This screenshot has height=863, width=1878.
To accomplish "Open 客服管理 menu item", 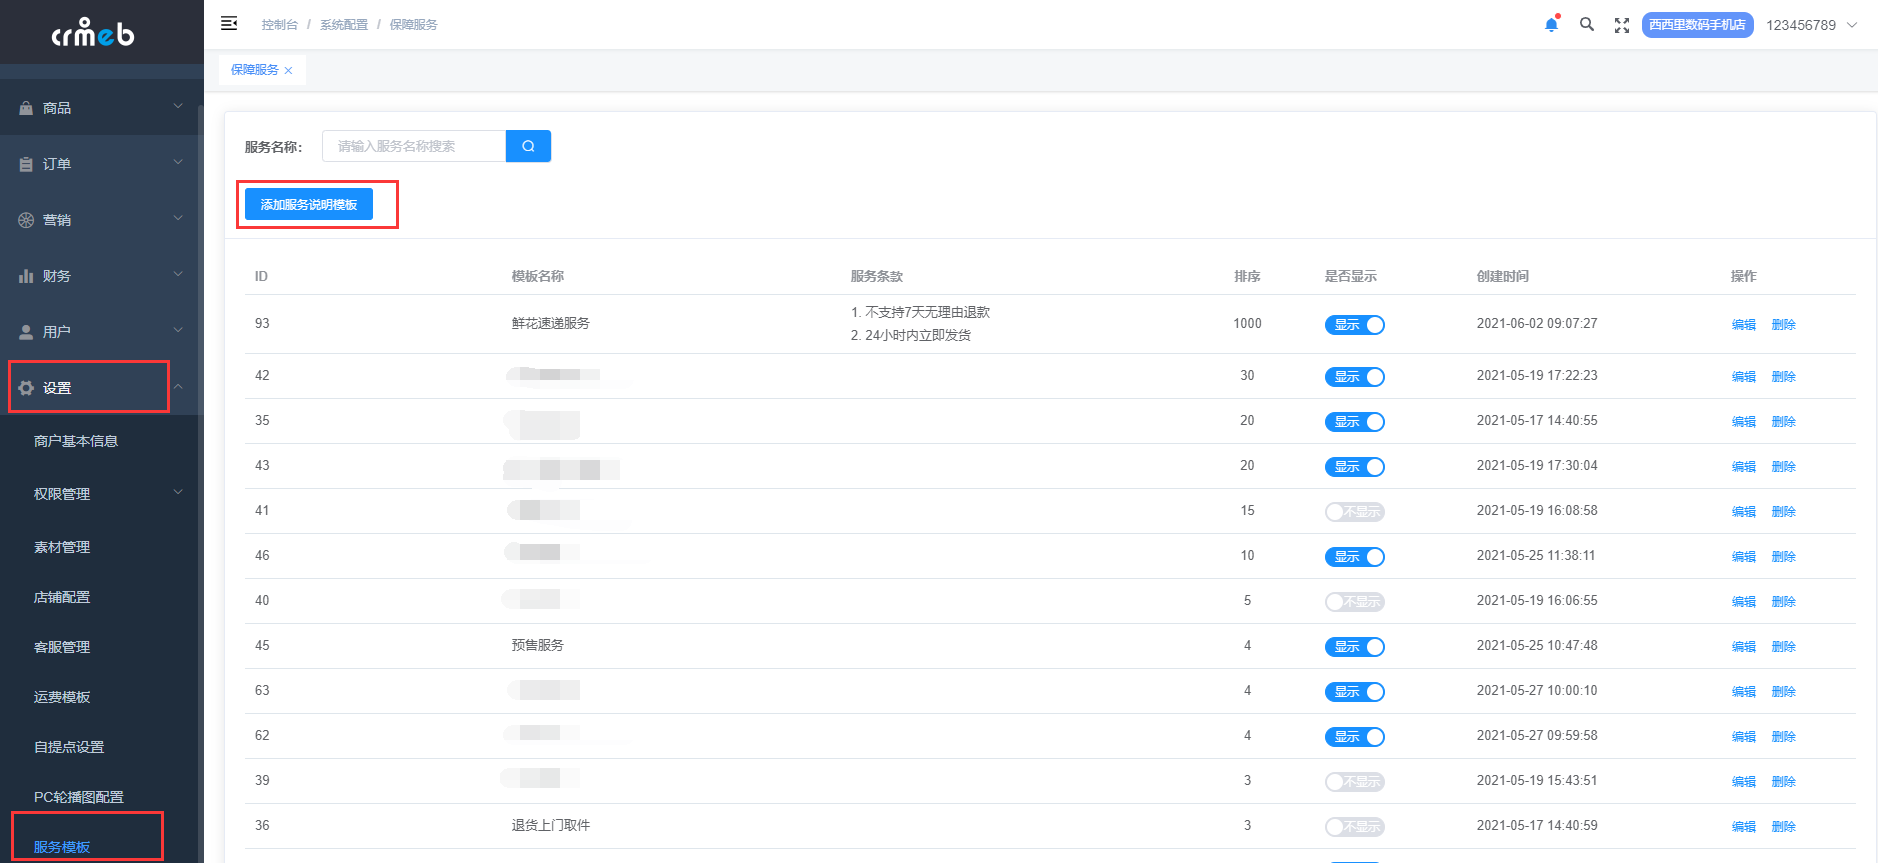I will point(62,647).
